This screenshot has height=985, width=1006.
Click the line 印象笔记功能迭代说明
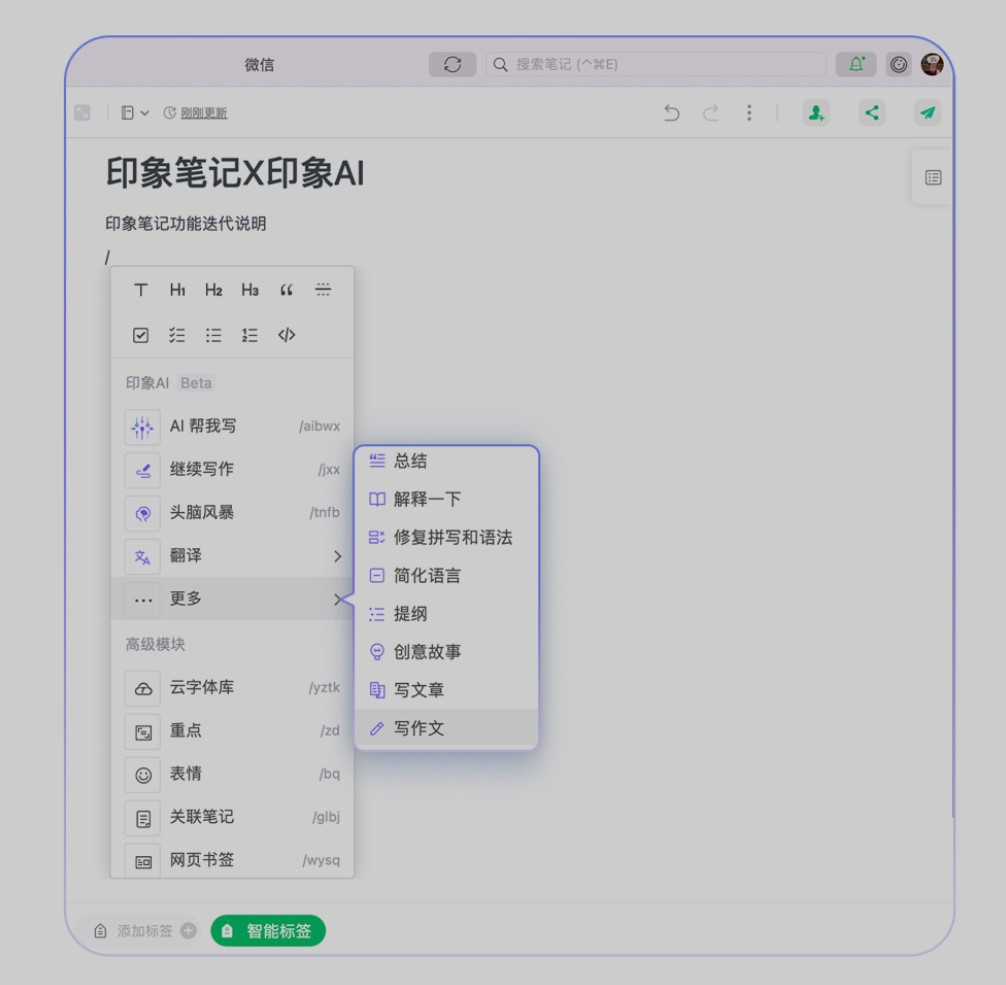pyautogui.click(x=185, y=223)
